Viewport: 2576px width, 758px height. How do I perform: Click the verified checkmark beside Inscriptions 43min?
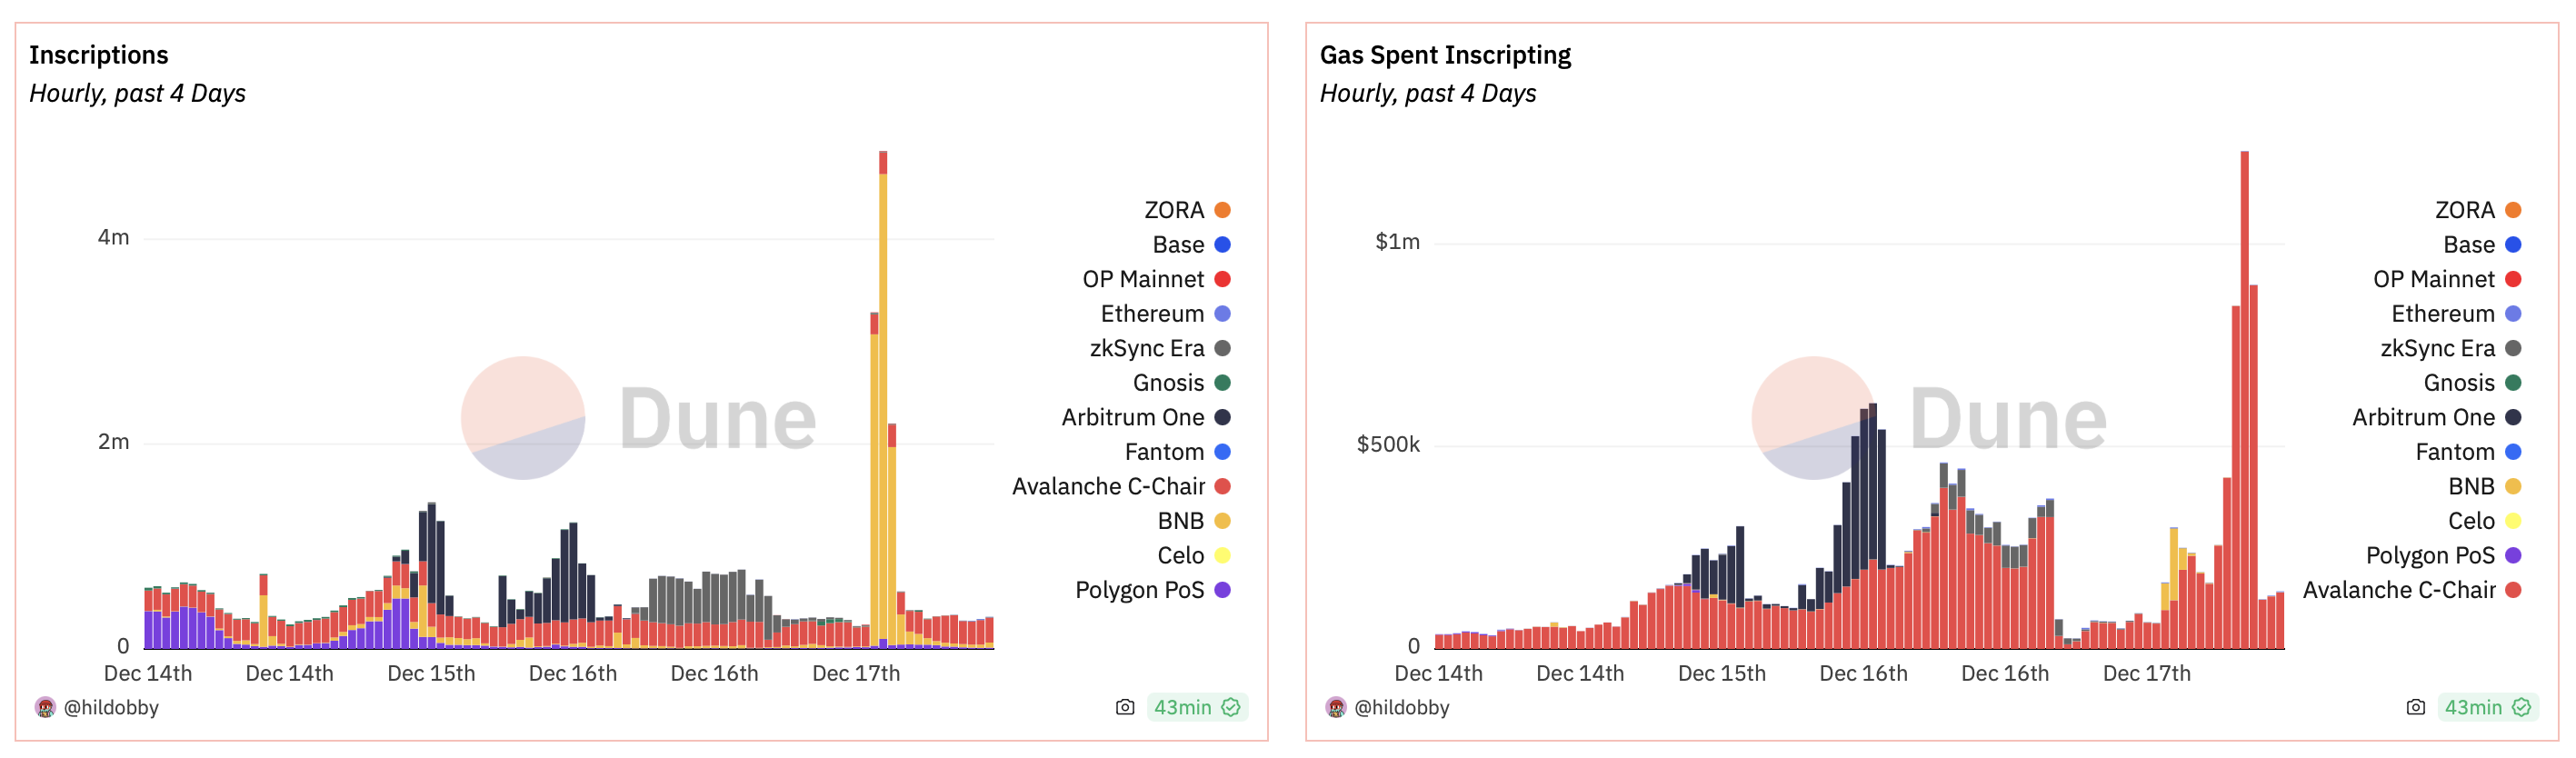pyautogui.click(x=1231, y=707)
